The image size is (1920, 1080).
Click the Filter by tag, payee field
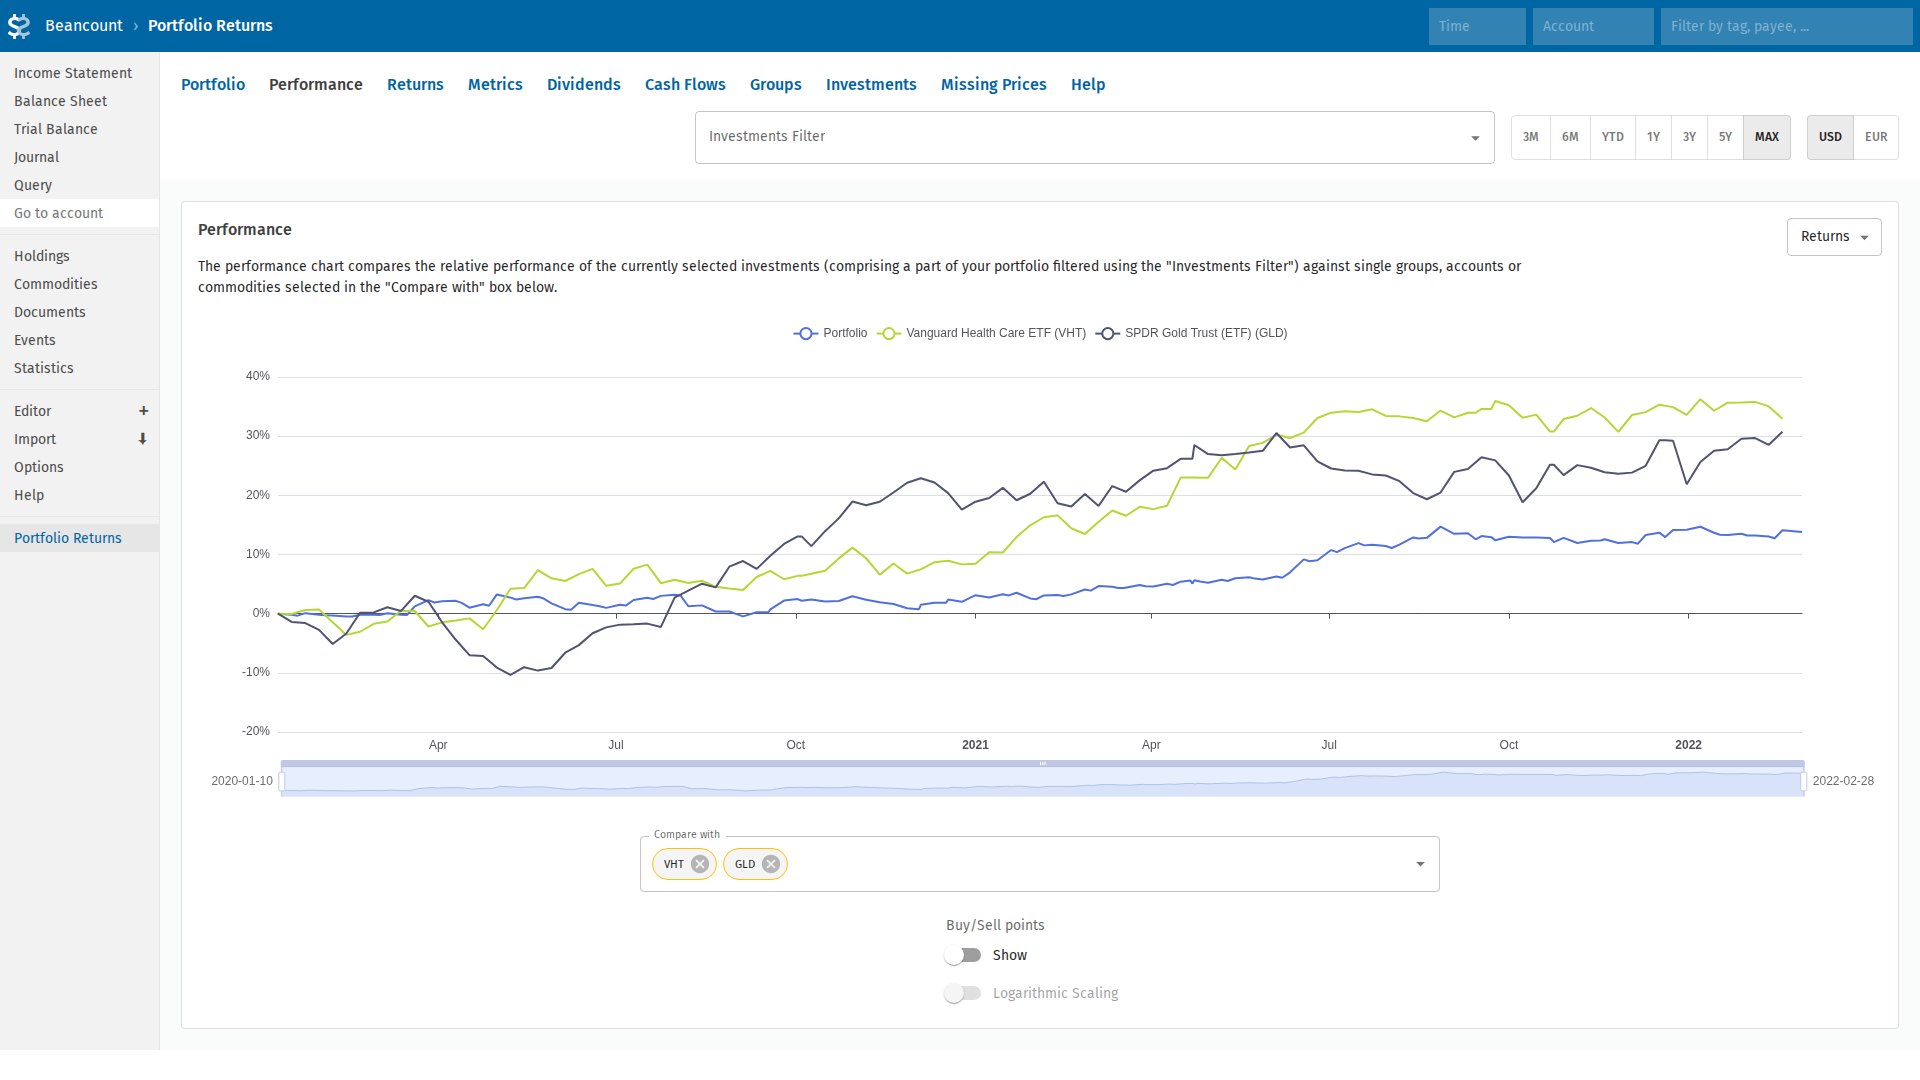point(1785,26)
